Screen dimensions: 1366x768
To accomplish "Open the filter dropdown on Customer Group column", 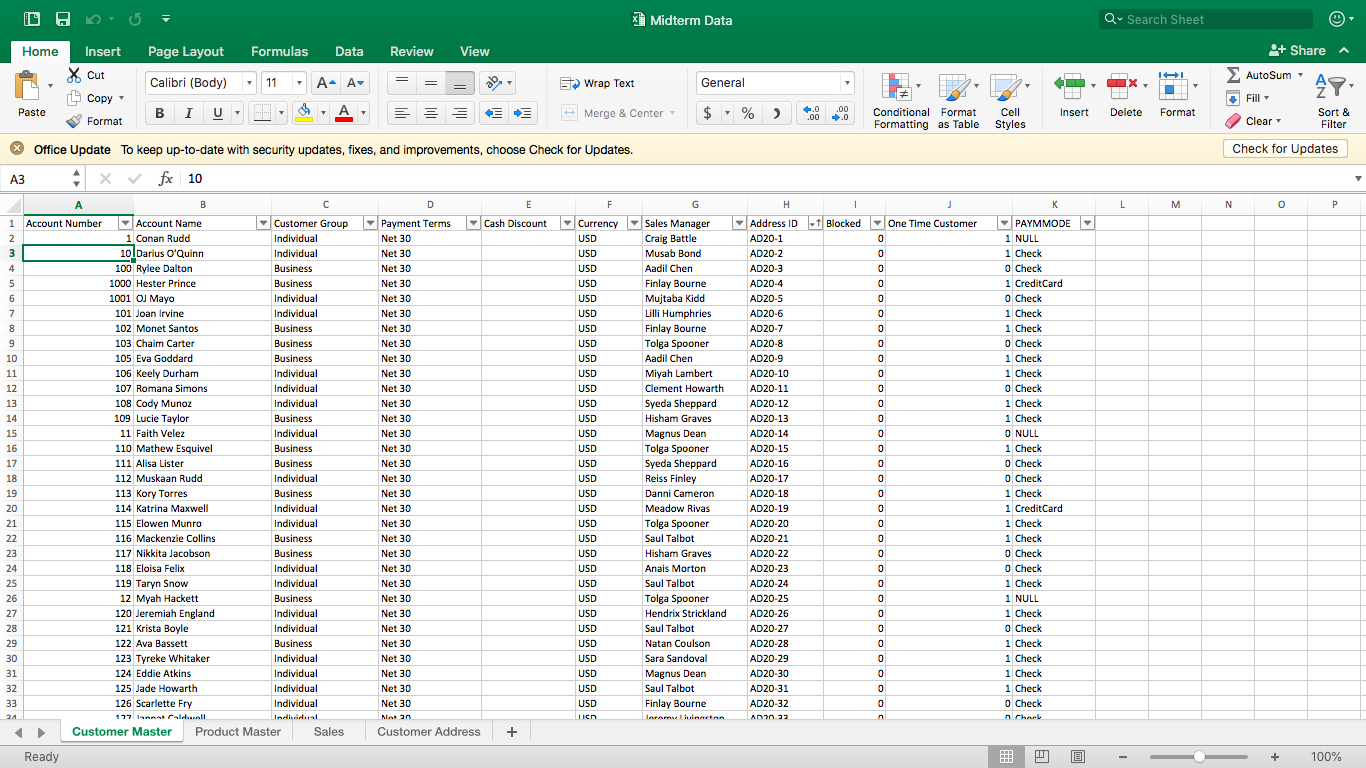I will (369, 222).
